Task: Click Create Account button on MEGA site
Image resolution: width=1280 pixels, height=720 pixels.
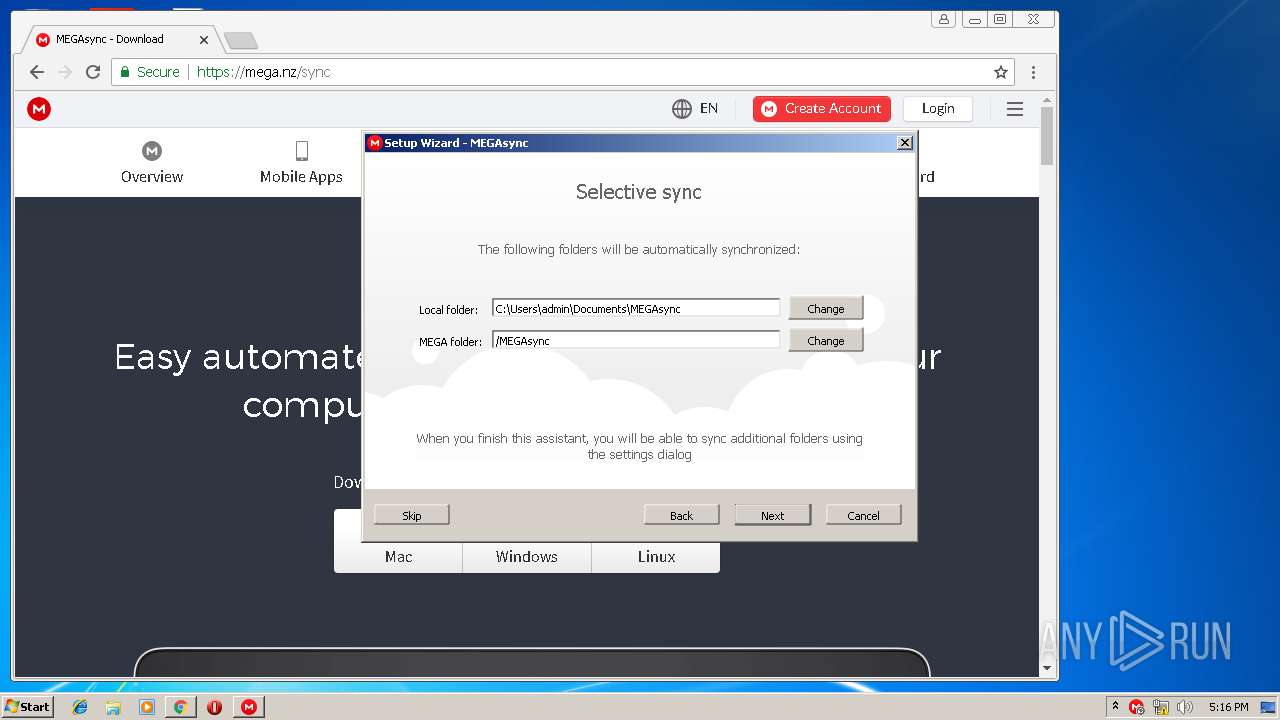Action: pos(822,108)
